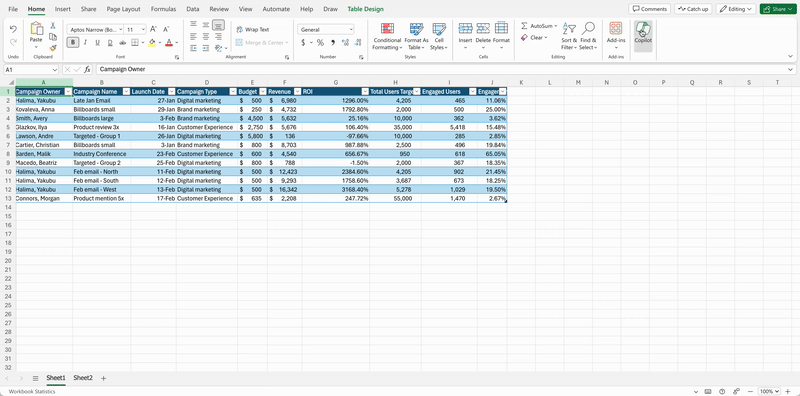
Task: Click the Delete cells icon
Action: tap(483, 28)
